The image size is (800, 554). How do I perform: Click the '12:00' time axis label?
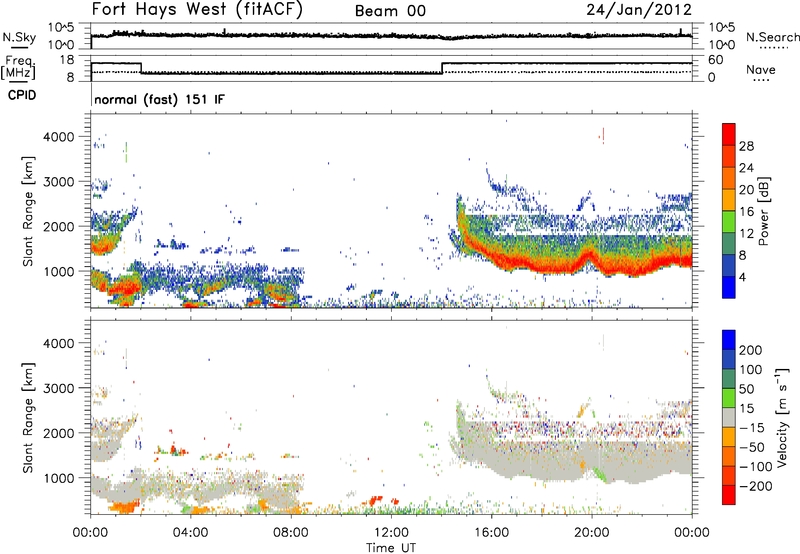tap(391, 533)
